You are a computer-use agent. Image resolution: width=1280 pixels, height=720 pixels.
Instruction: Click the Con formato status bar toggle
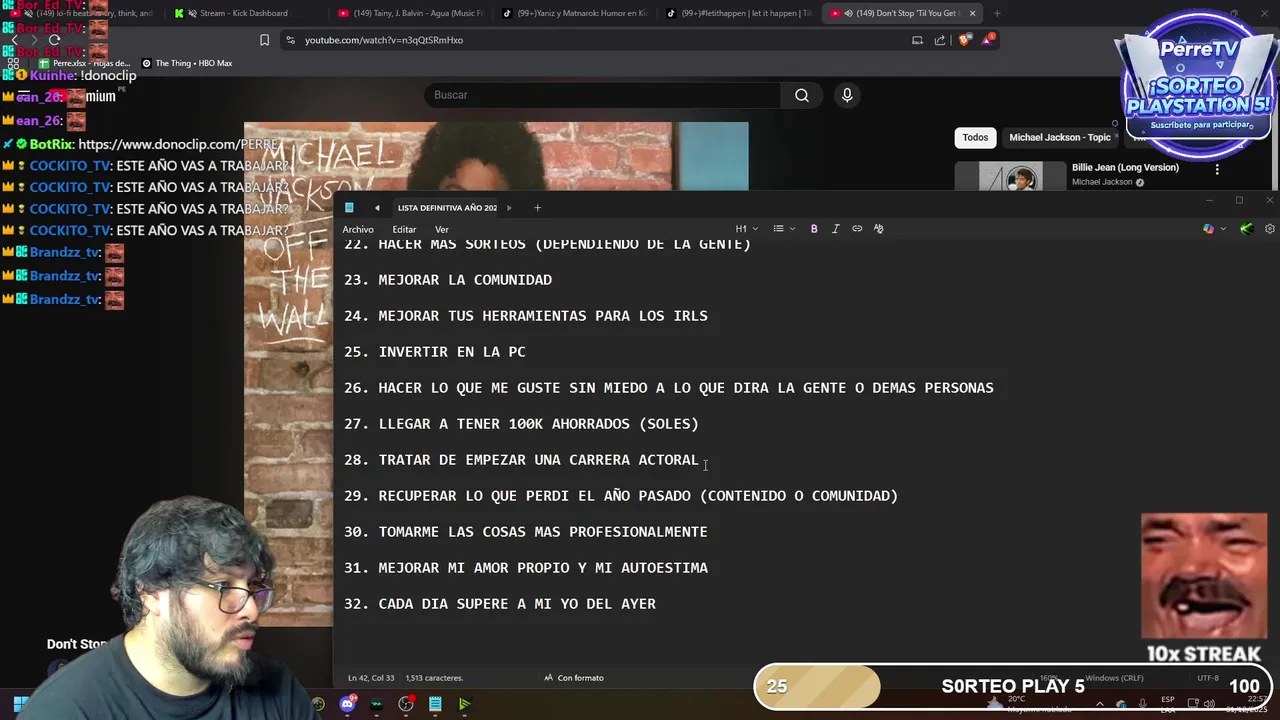574,678
